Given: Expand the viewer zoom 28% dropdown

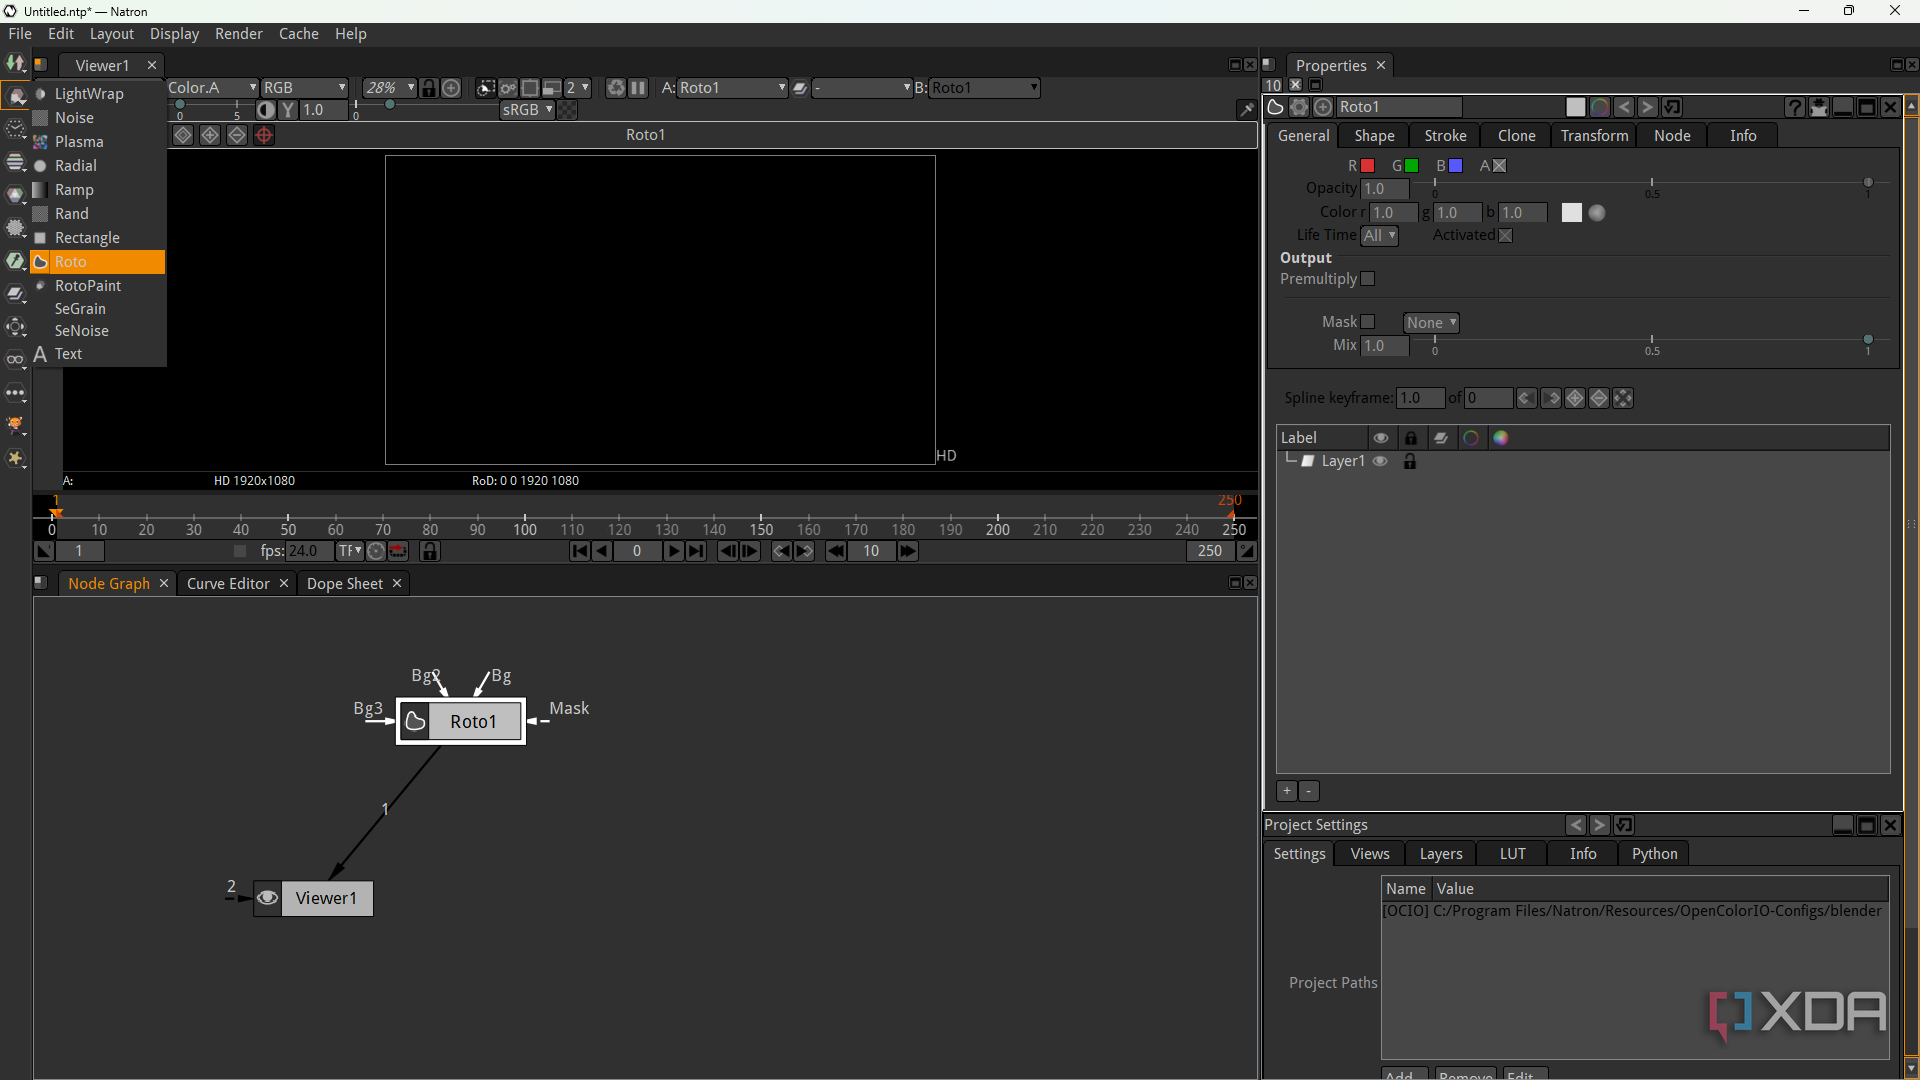Looking at the screenshot, I should (x=389, y=88).
